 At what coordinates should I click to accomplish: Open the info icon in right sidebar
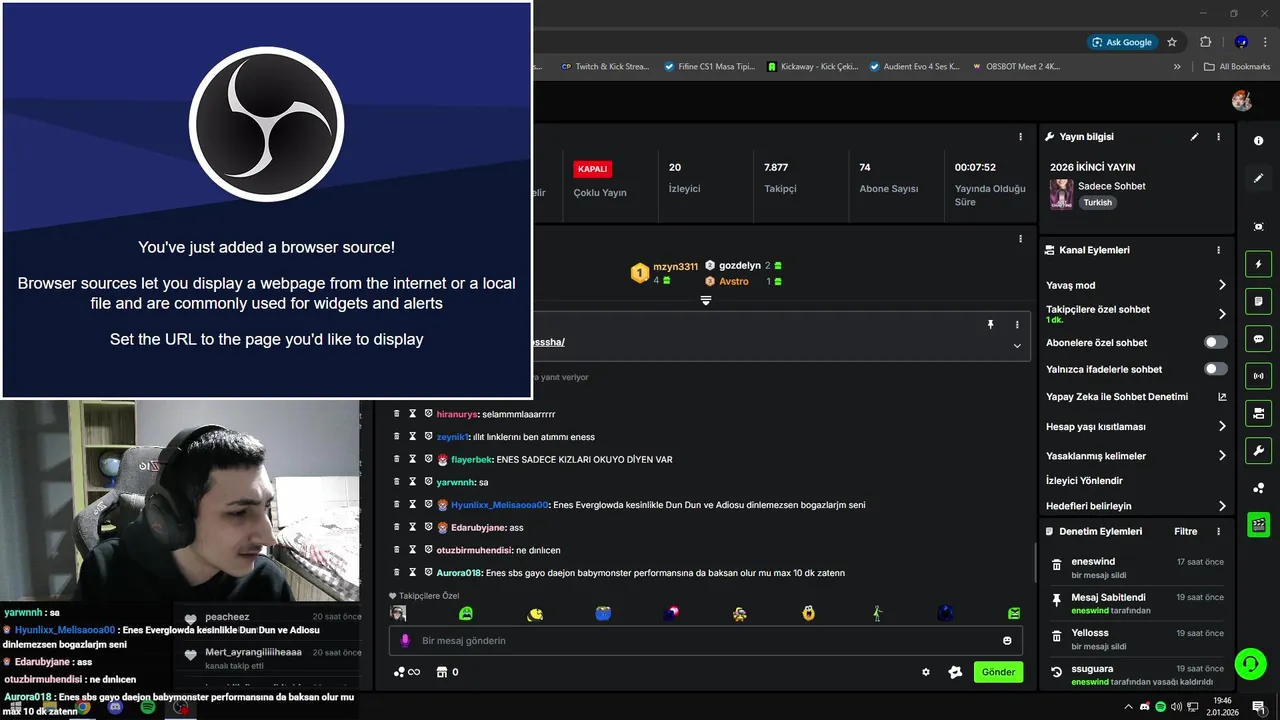[1258, 141]
